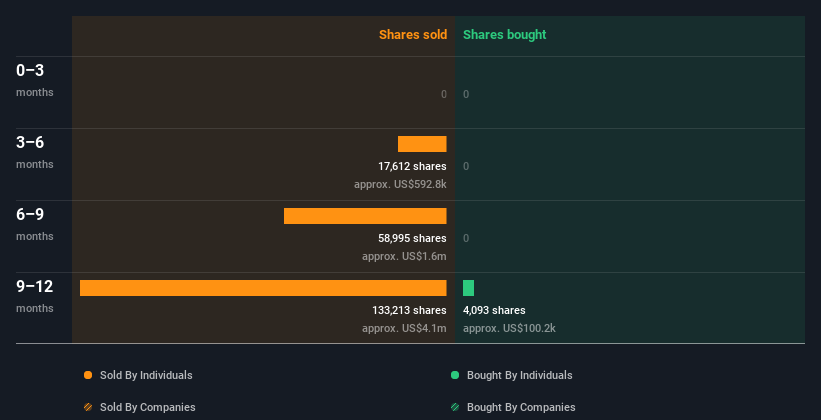Click the approx. US$592.8k value
This screenshot has width=821, height=420.
(x=400, y=185)
